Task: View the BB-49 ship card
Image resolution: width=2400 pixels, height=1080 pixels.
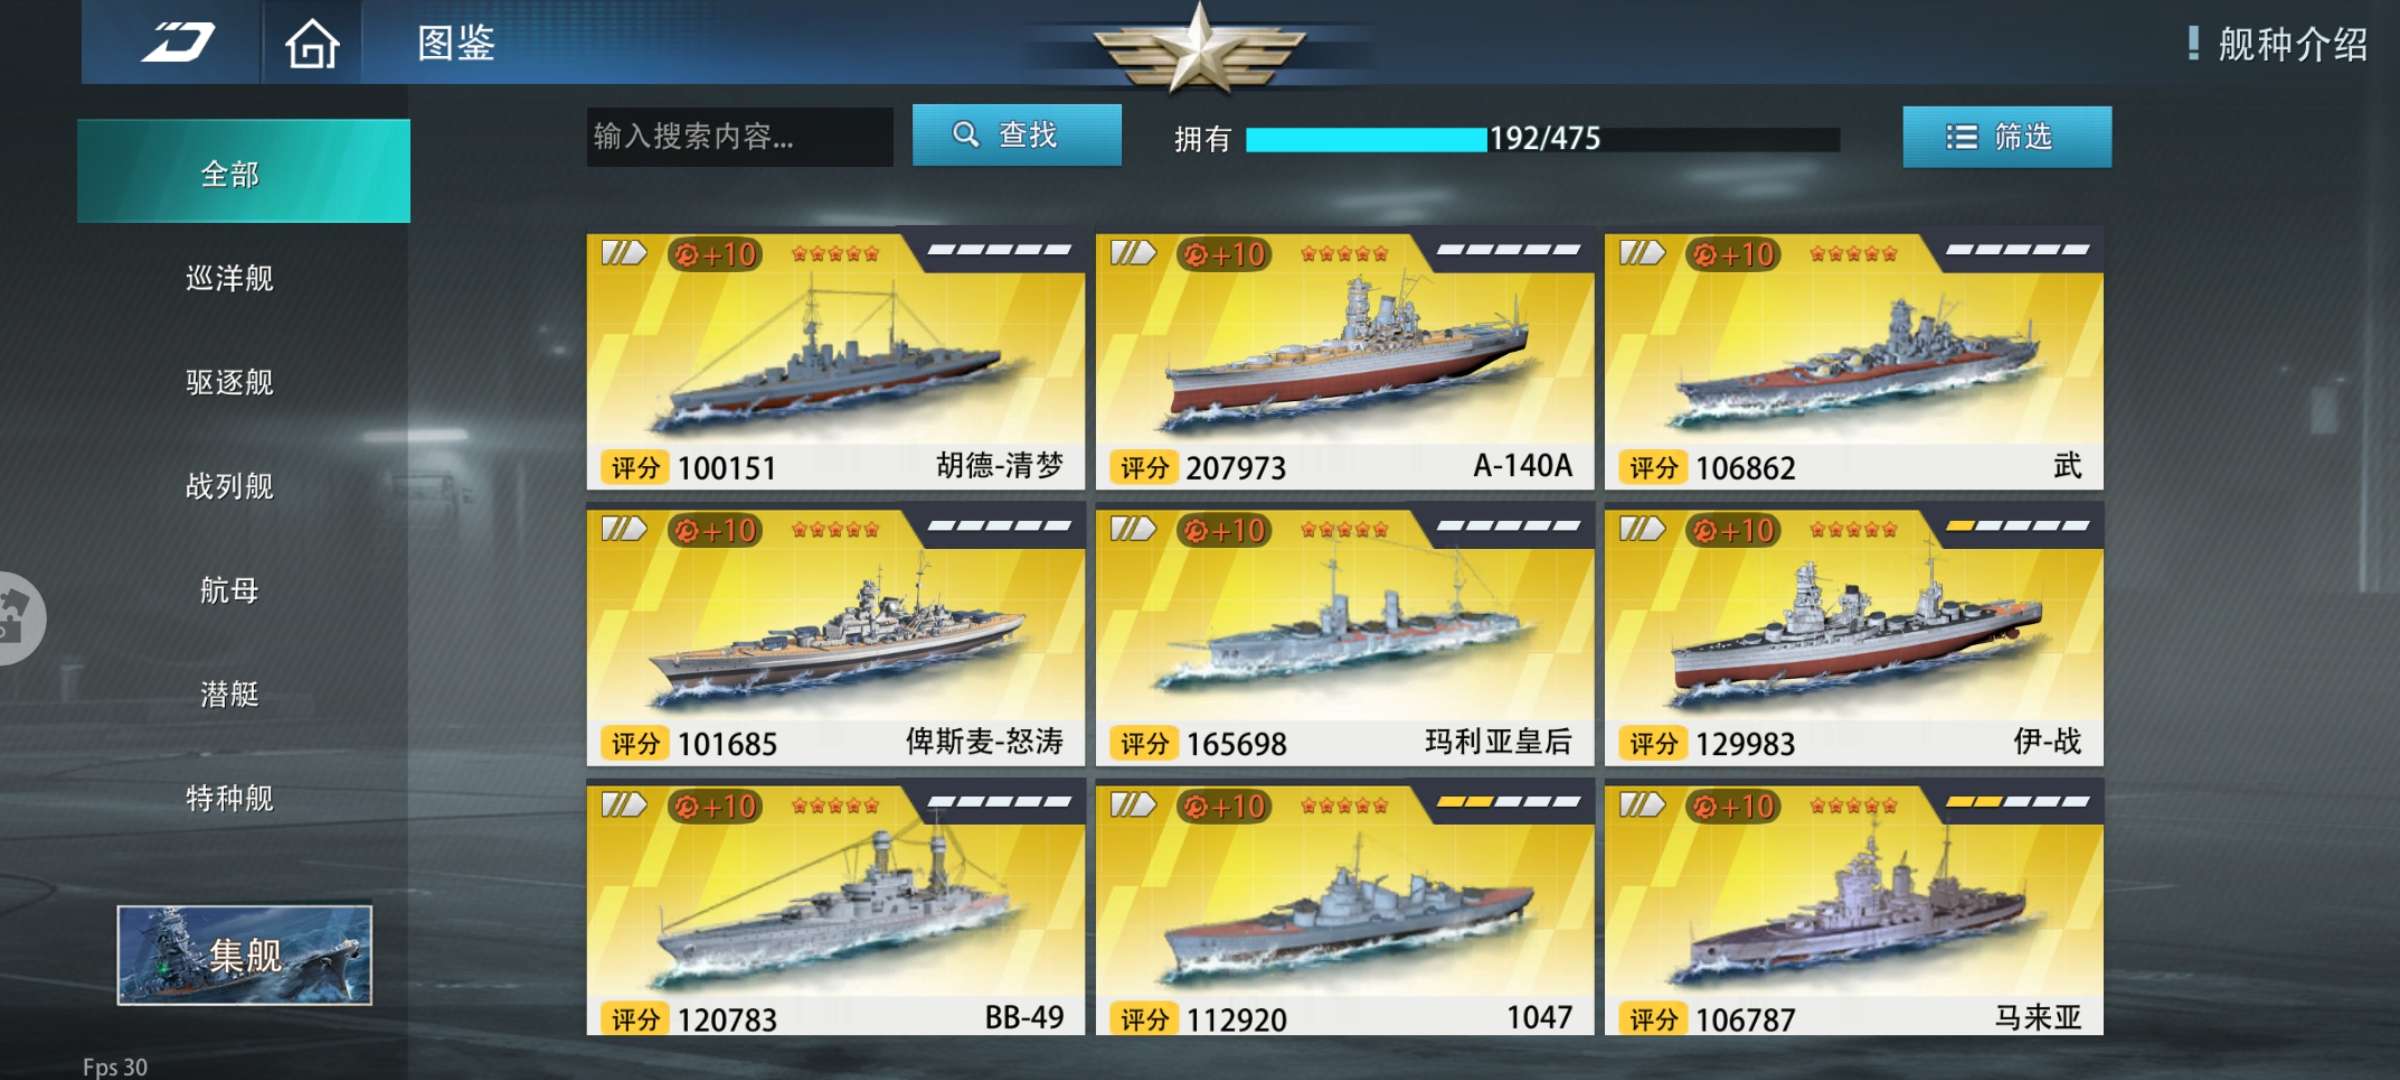Action: (x=836, y=910)
